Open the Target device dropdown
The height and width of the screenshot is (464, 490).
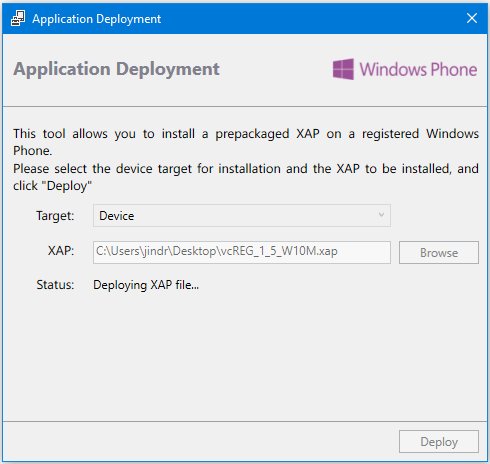[x=242, y=216]
